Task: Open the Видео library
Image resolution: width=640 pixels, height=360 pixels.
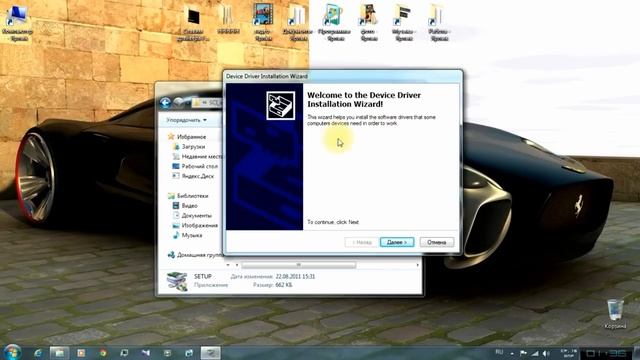Action: click(189, 206)
